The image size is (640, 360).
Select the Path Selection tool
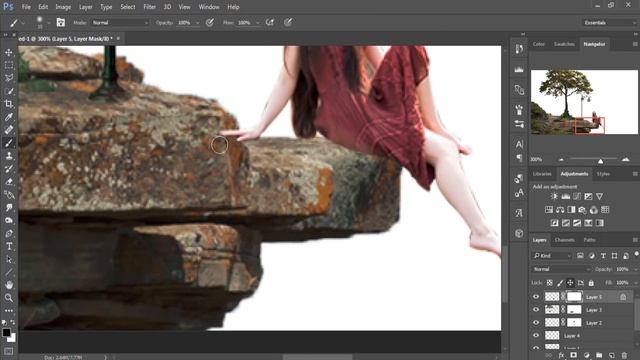tap(9, 259)
